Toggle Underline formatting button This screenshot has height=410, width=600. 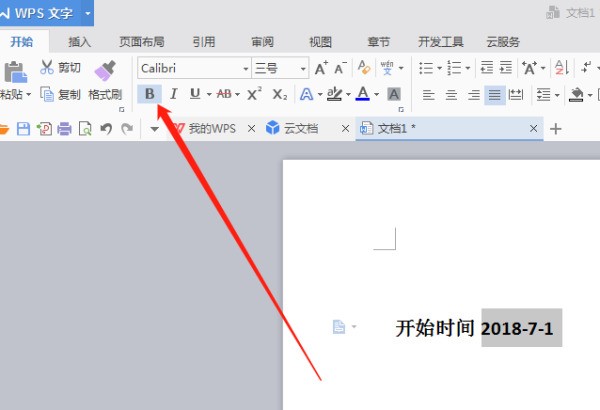click(x=195, y=93)
